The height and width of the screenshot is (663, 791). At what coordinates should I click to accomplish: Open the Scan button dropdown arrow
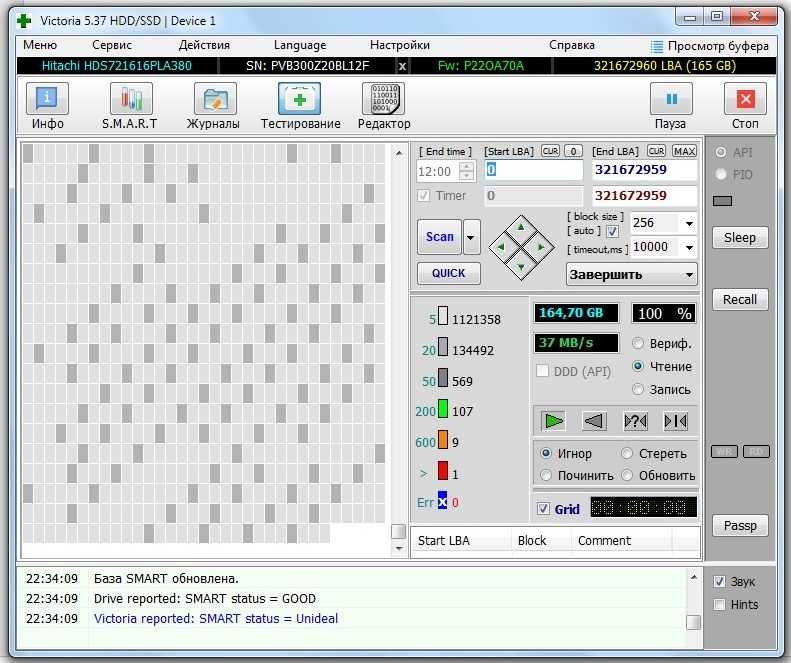coord(471,237)
